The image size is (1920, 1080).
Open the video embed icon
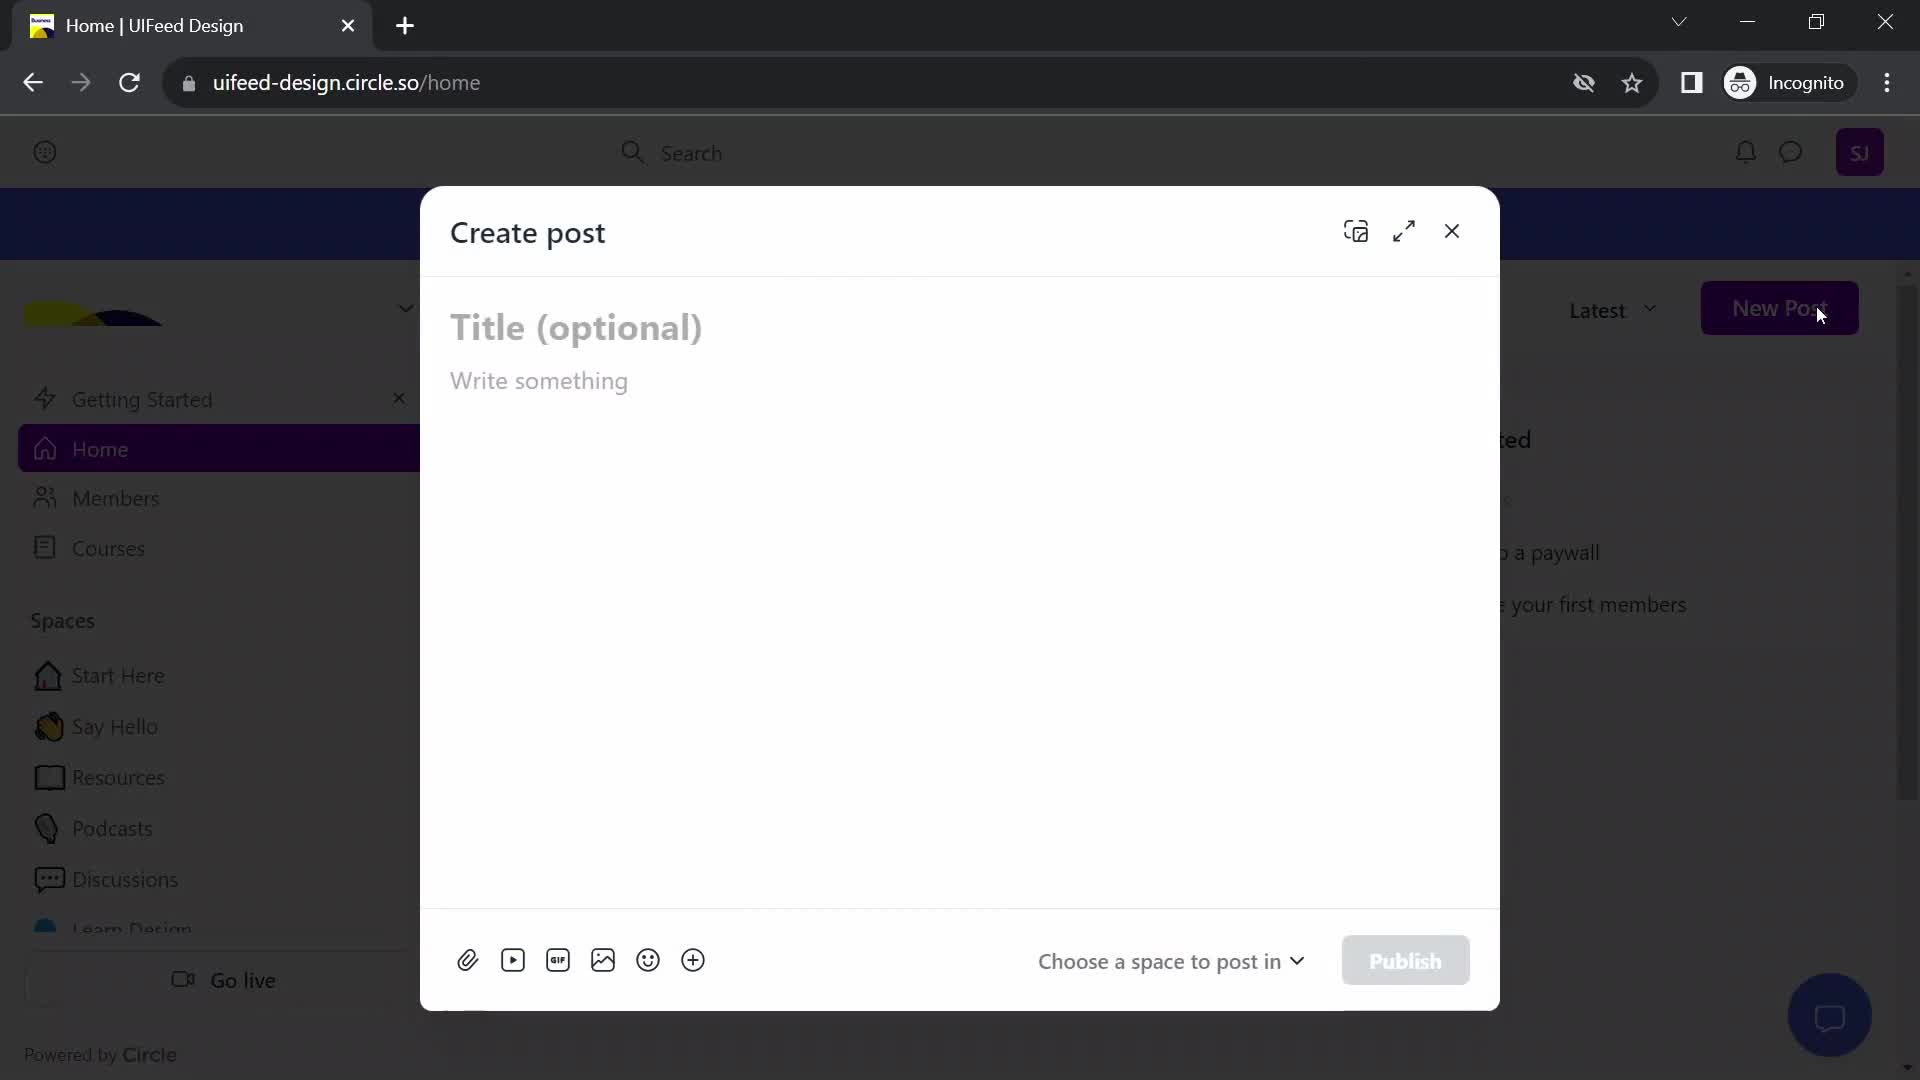(513, 960)
